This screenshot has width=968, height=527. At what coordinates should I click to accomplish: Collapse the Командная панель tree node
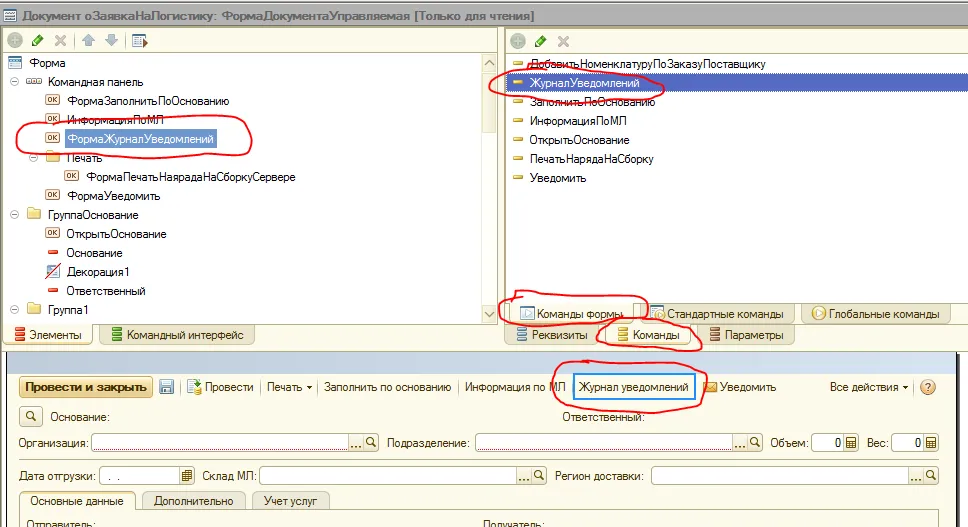tap(15, 81)
